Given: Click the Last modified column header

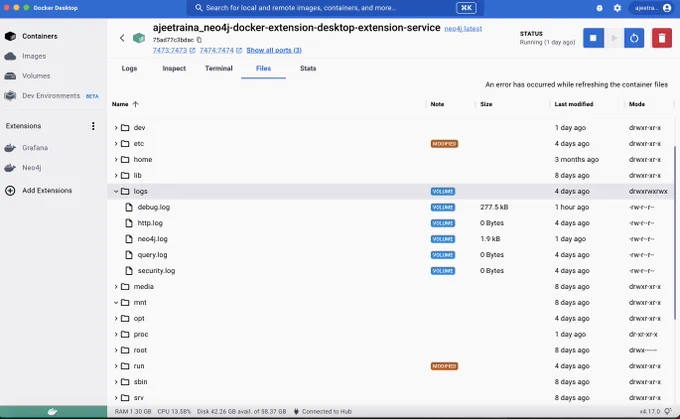Looking at the screenshot, I should (573, 104).
